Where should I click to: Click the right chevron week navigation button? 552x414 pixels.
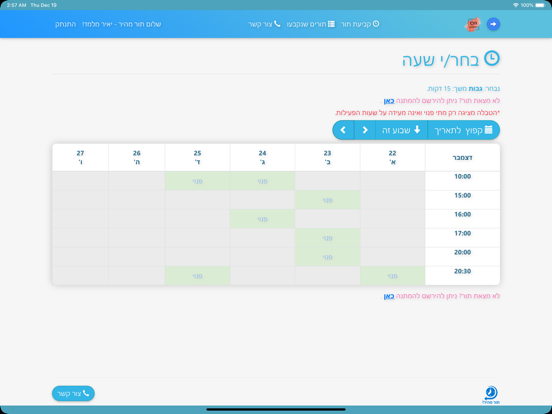365,130
